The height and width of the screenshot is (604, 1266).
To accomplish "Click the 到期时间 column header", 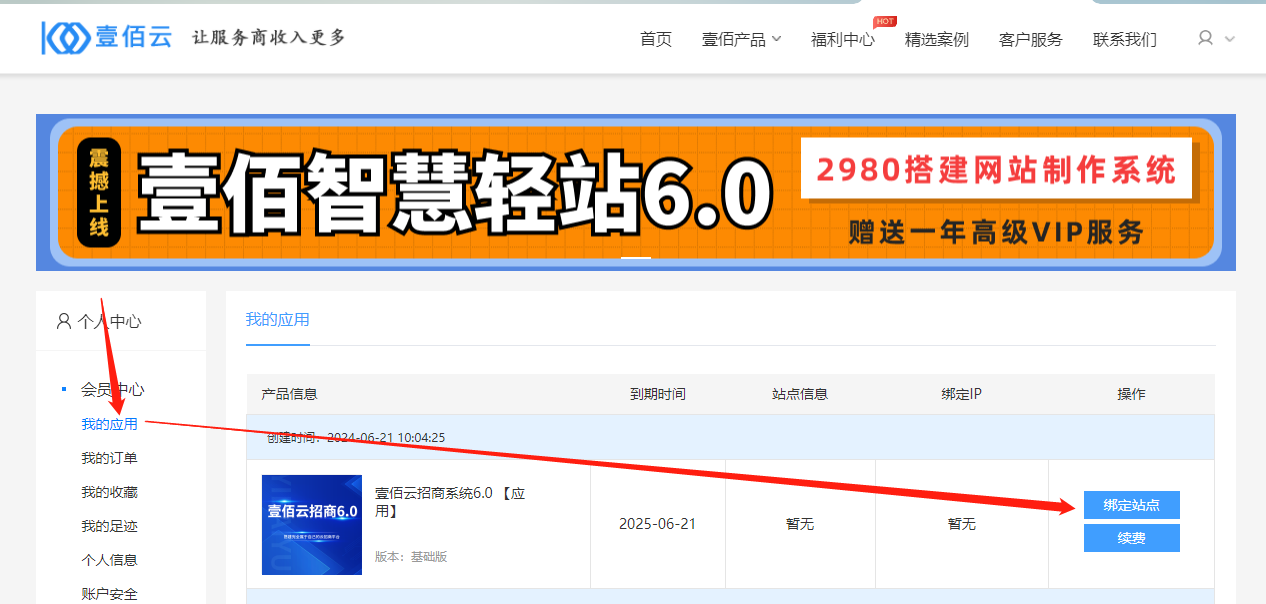I will click(658, 394).
